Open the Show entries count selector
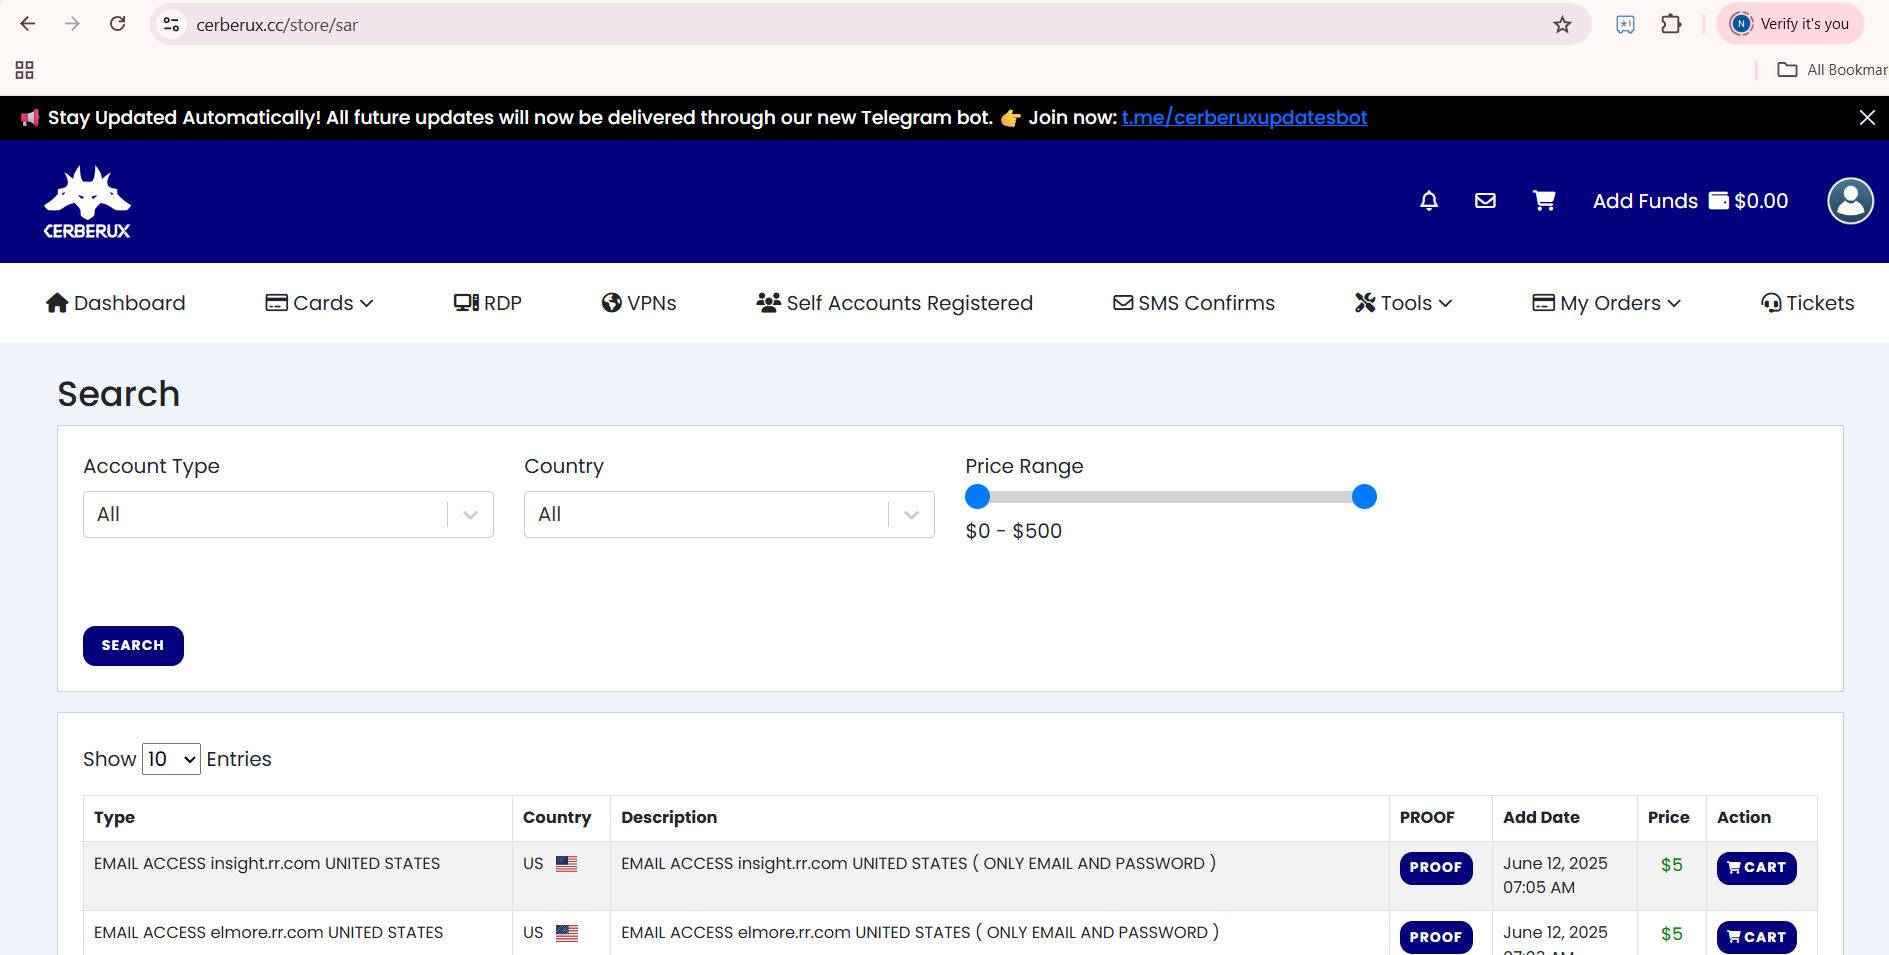Viewport: 1889px width, 955px height. (x=171, y=759)
